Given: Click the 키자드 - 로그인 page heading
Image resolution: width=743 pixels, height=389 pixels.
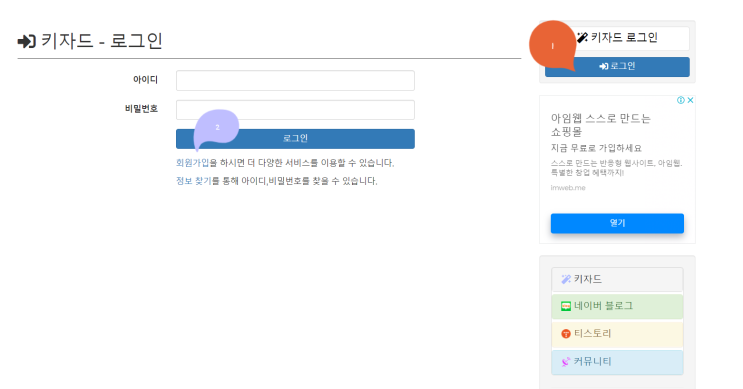Looking at the screenshot, I should coord(90,41).
